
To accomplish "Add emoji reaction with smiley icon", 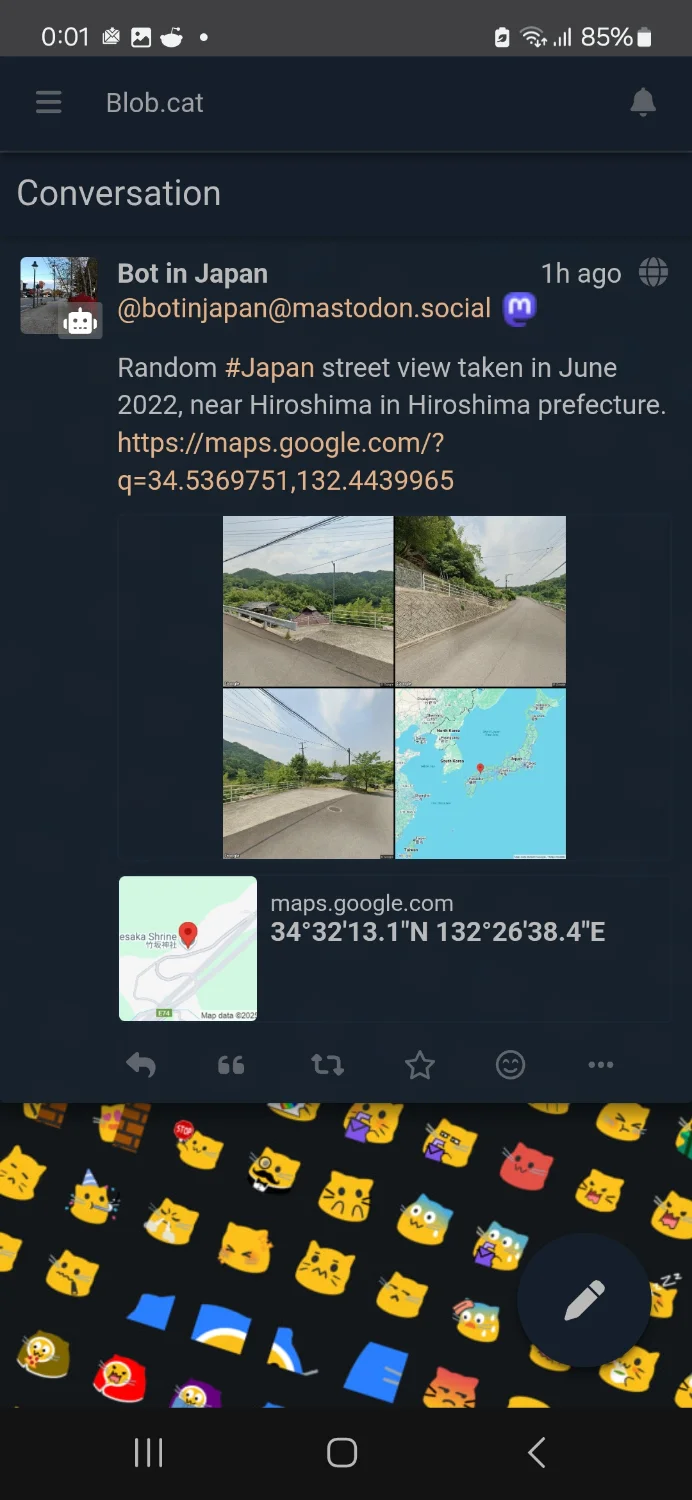I will pos(510,1065).
